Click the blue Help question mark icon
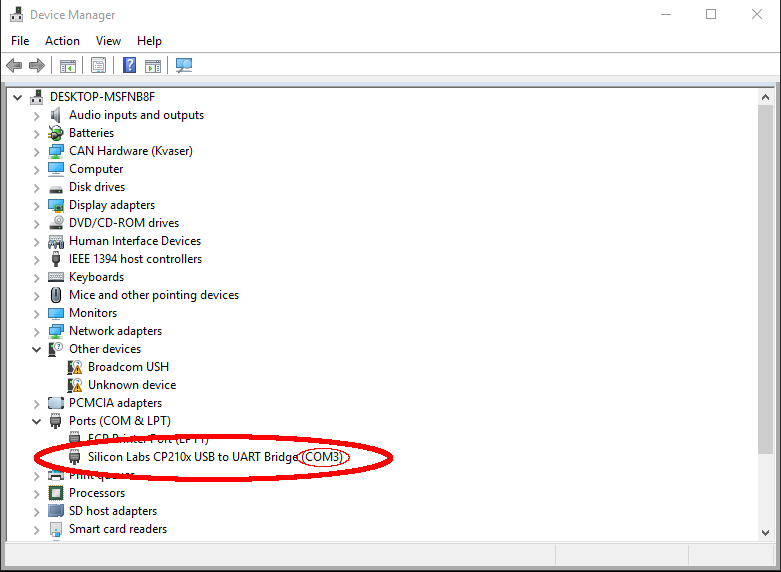The width and height of the screenshot is (781, 572). 130,65
